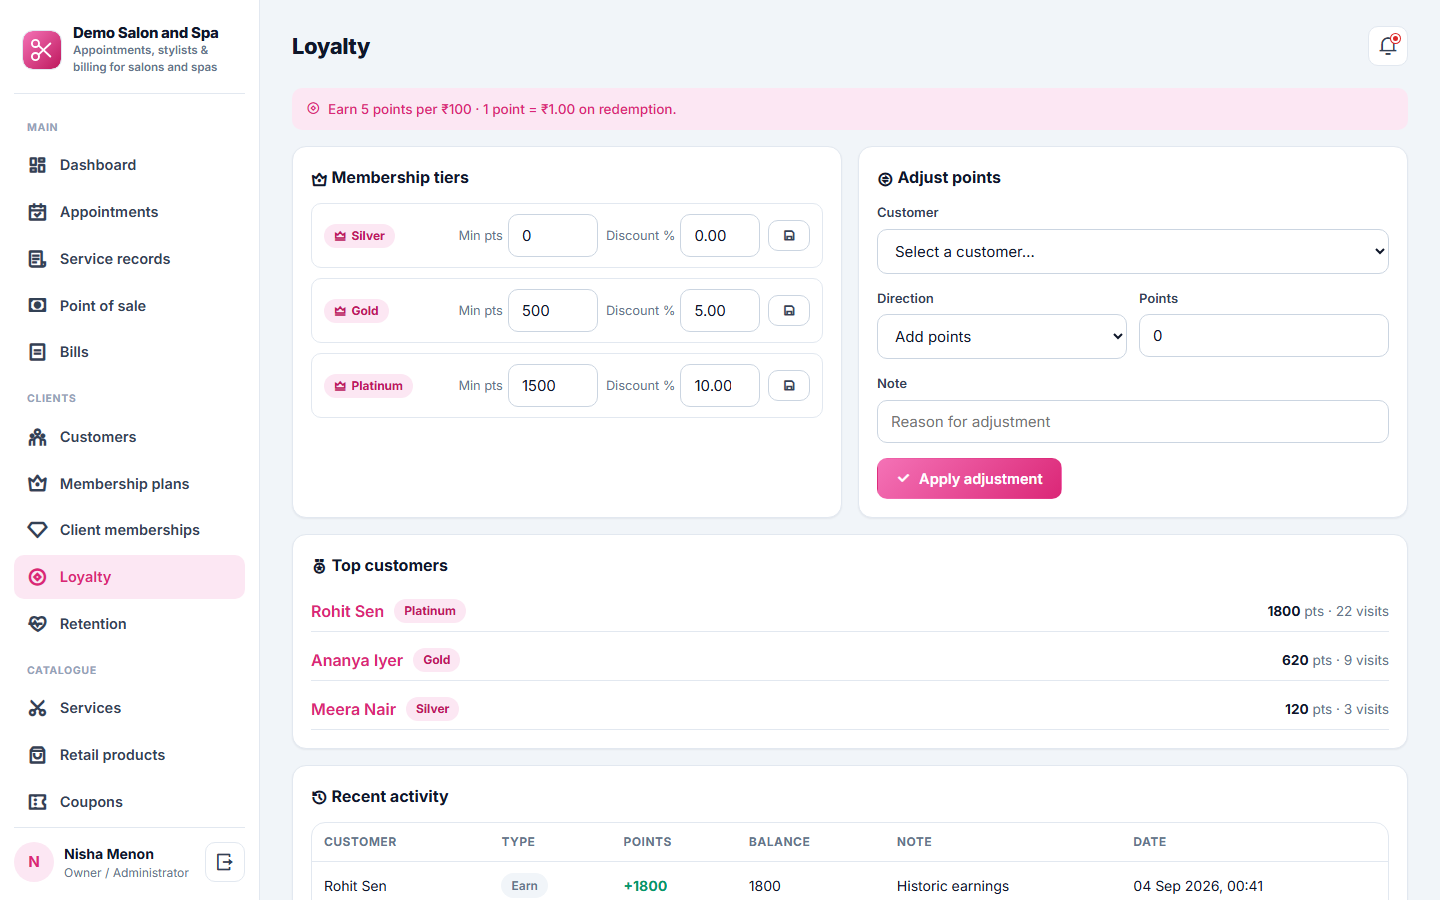
Task: Focus the Platinum Min pts field
Action: tap(553, 386)
